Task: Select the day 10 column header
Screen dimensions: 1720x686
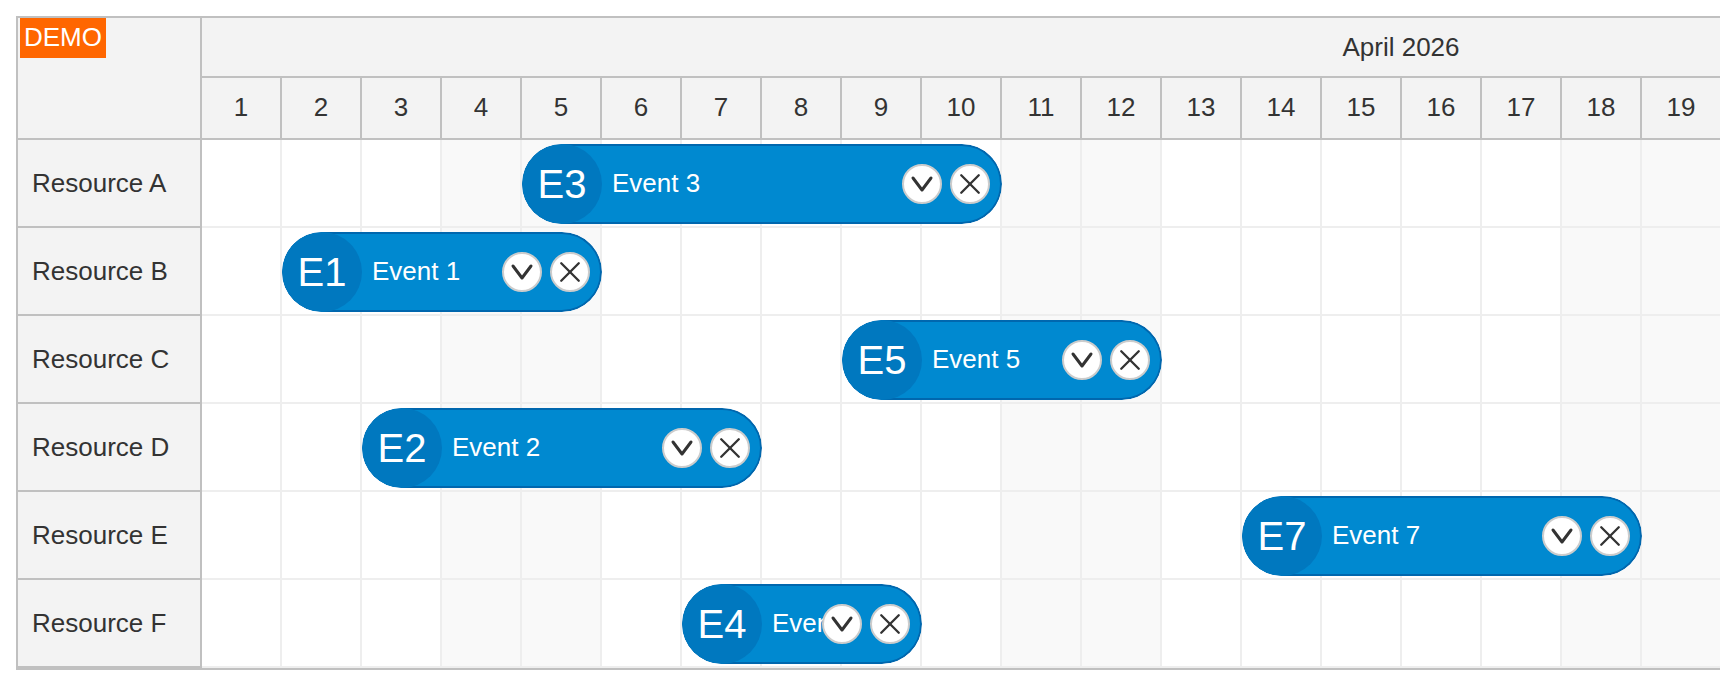Action: 960,108
